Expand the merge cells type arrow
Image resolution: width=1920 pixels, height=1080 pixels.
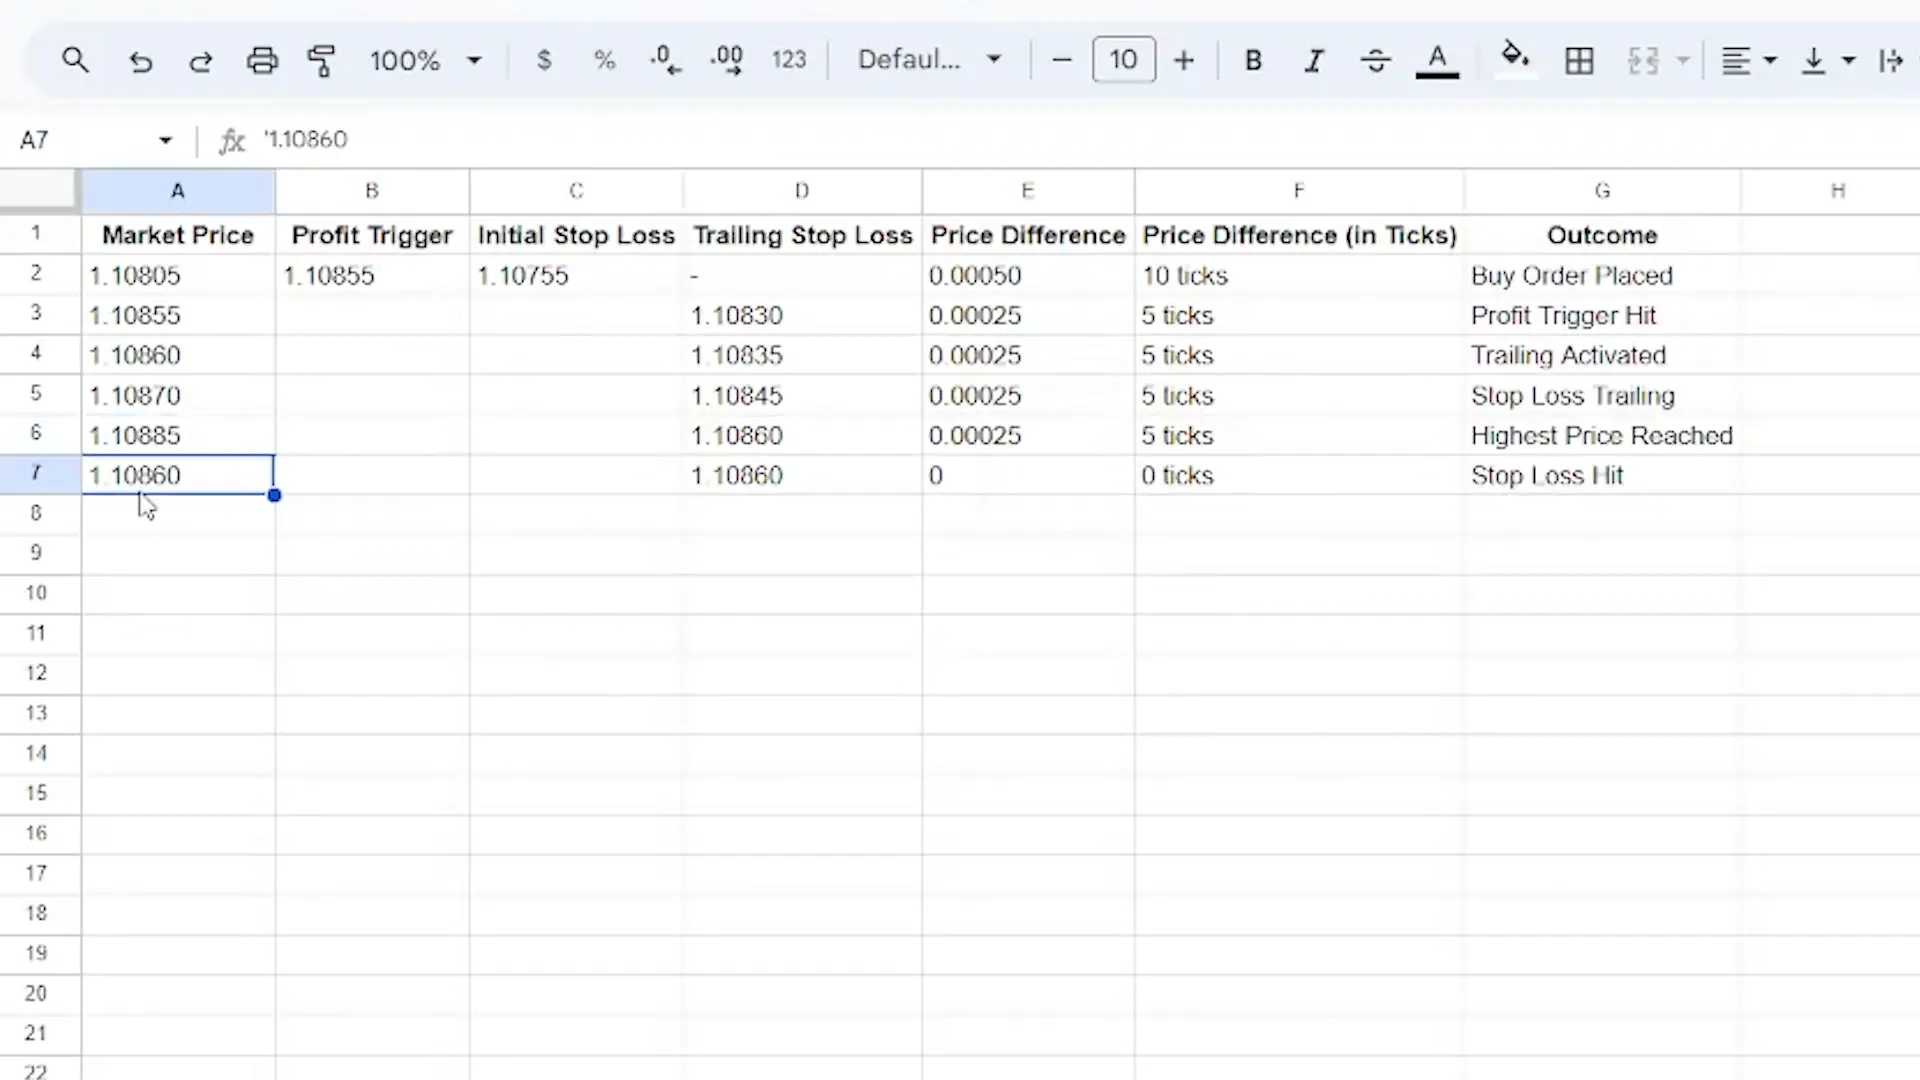pos(1683,61)
